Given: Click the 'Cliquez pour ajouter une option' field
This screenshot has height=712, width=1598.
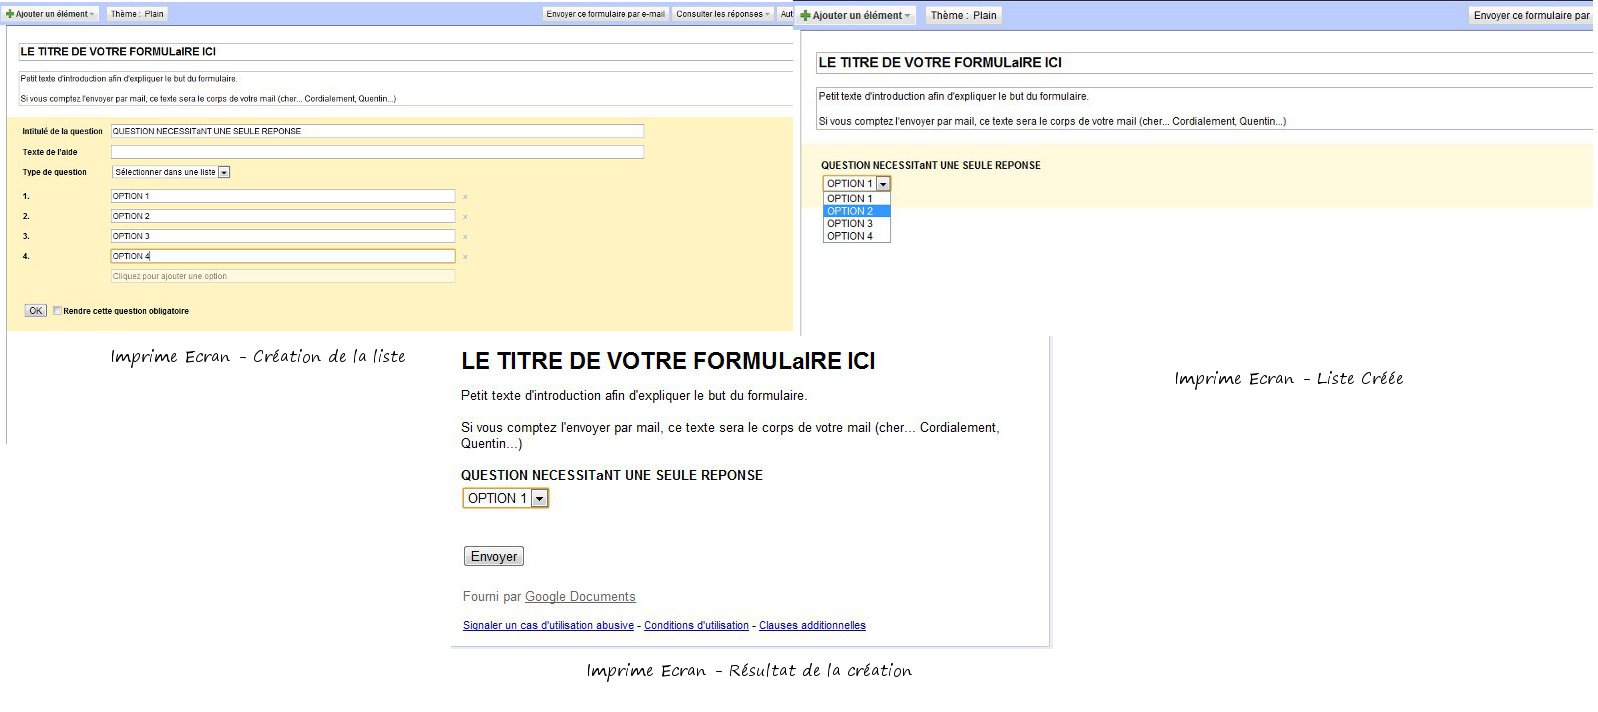Looking at the screenshot, I should tap(282, 276).
